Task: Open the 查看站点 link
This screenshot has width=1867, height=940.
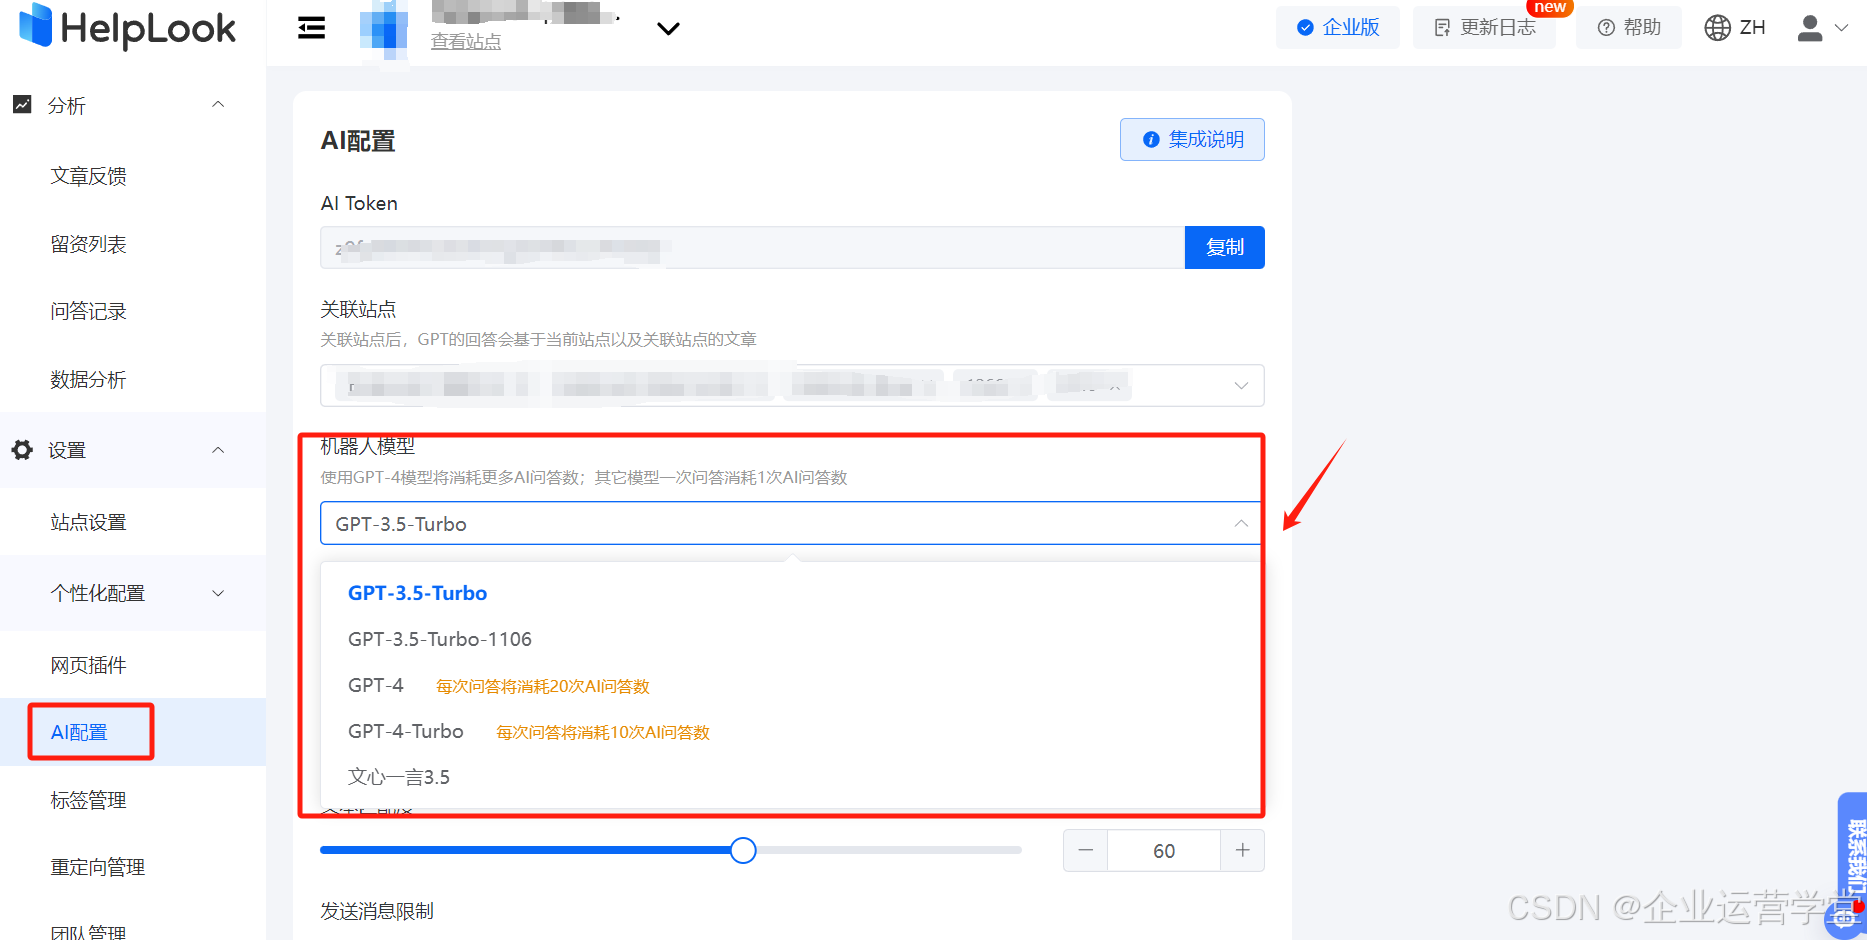Action: point(466,42)
